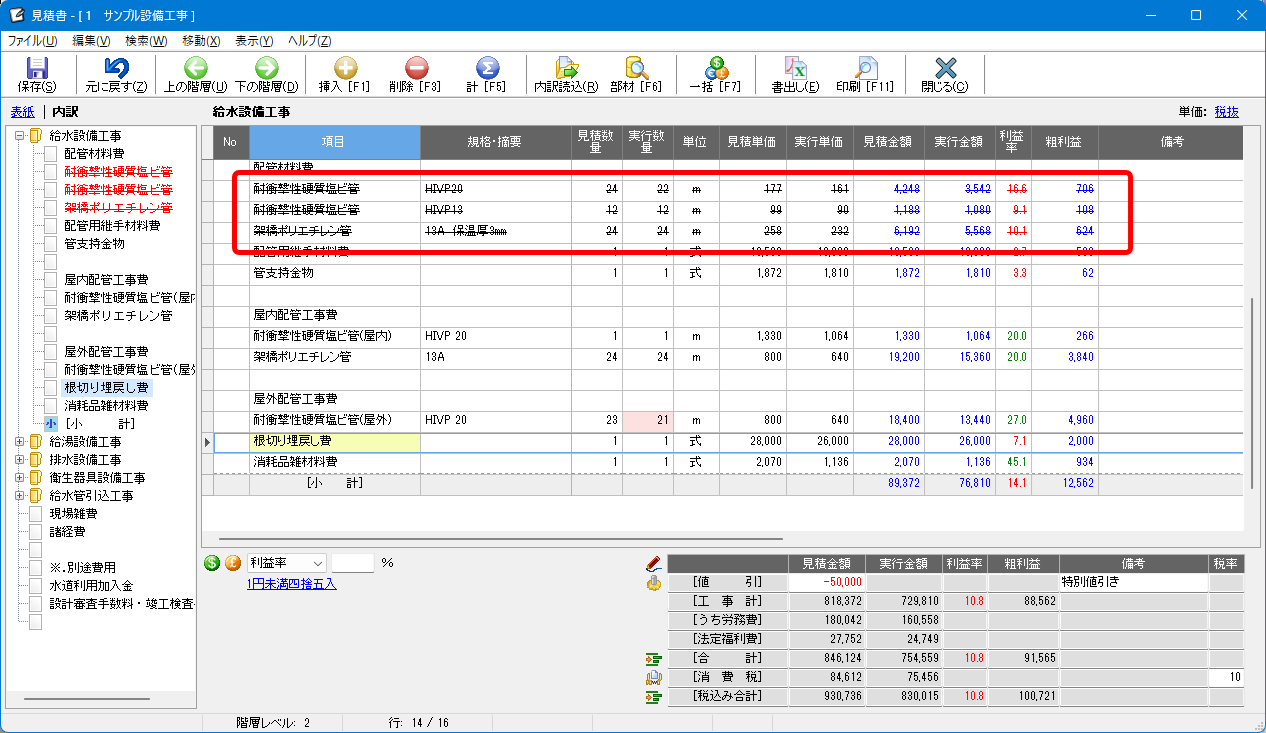Select 現場雑費 in the tree
Image resolution: width=1266 pixels, height=733 pixels.
pos(73,514)
